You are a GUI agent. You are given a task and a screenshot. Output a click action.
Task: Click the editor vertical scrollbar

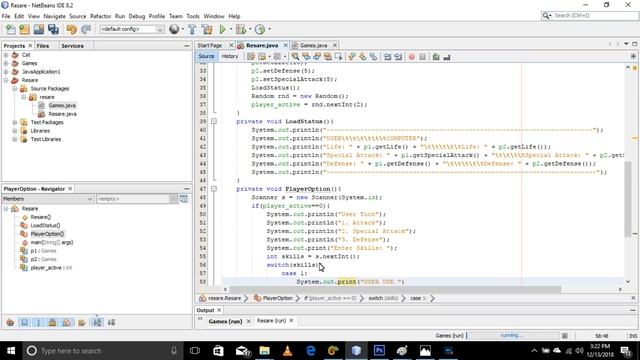[x=628, y=198]
